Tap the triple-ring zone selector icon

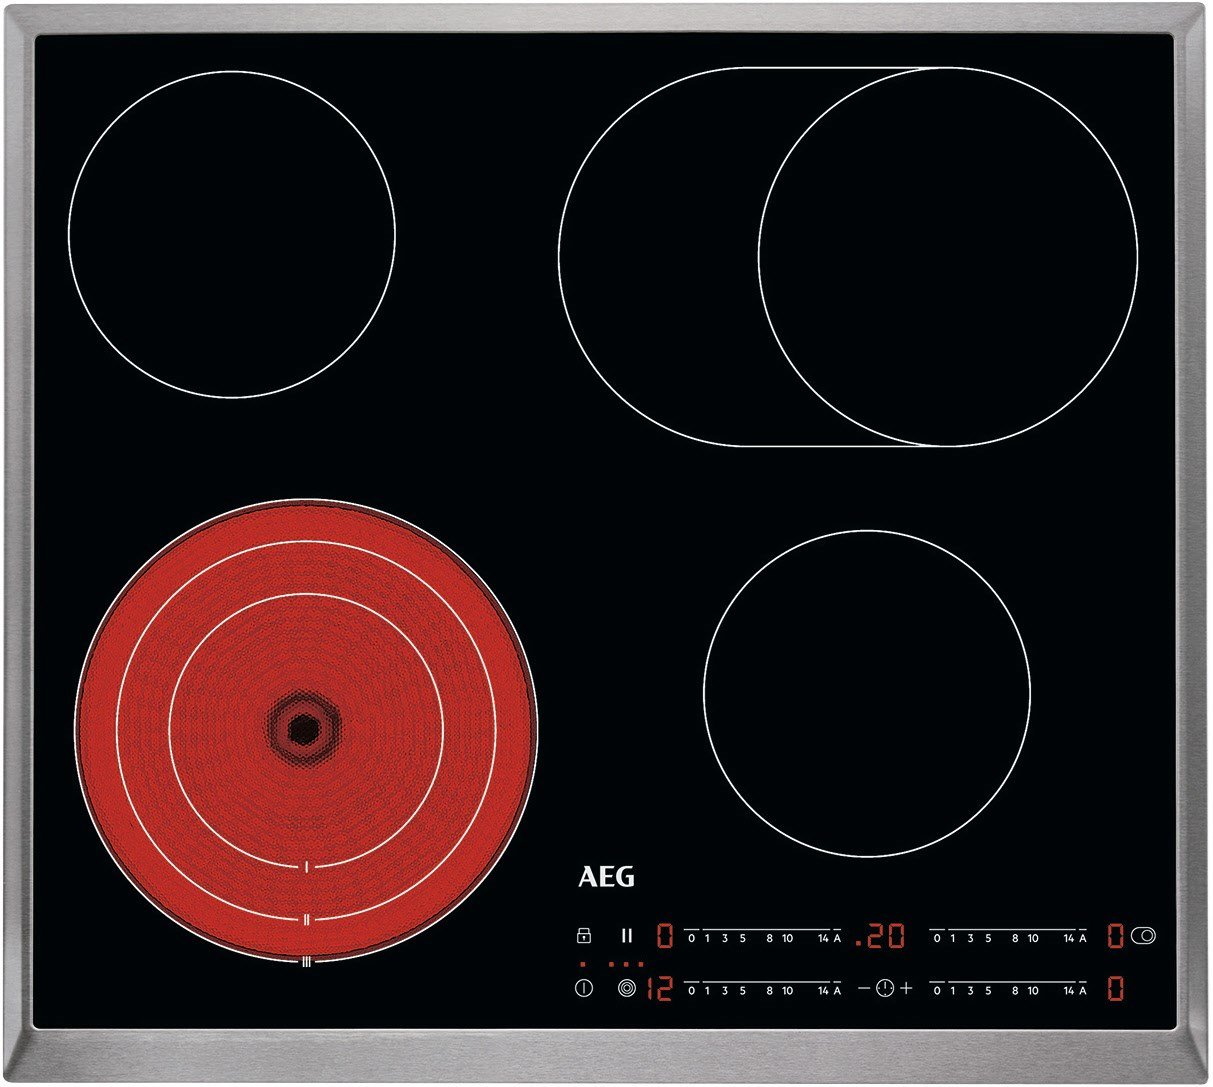627,989
